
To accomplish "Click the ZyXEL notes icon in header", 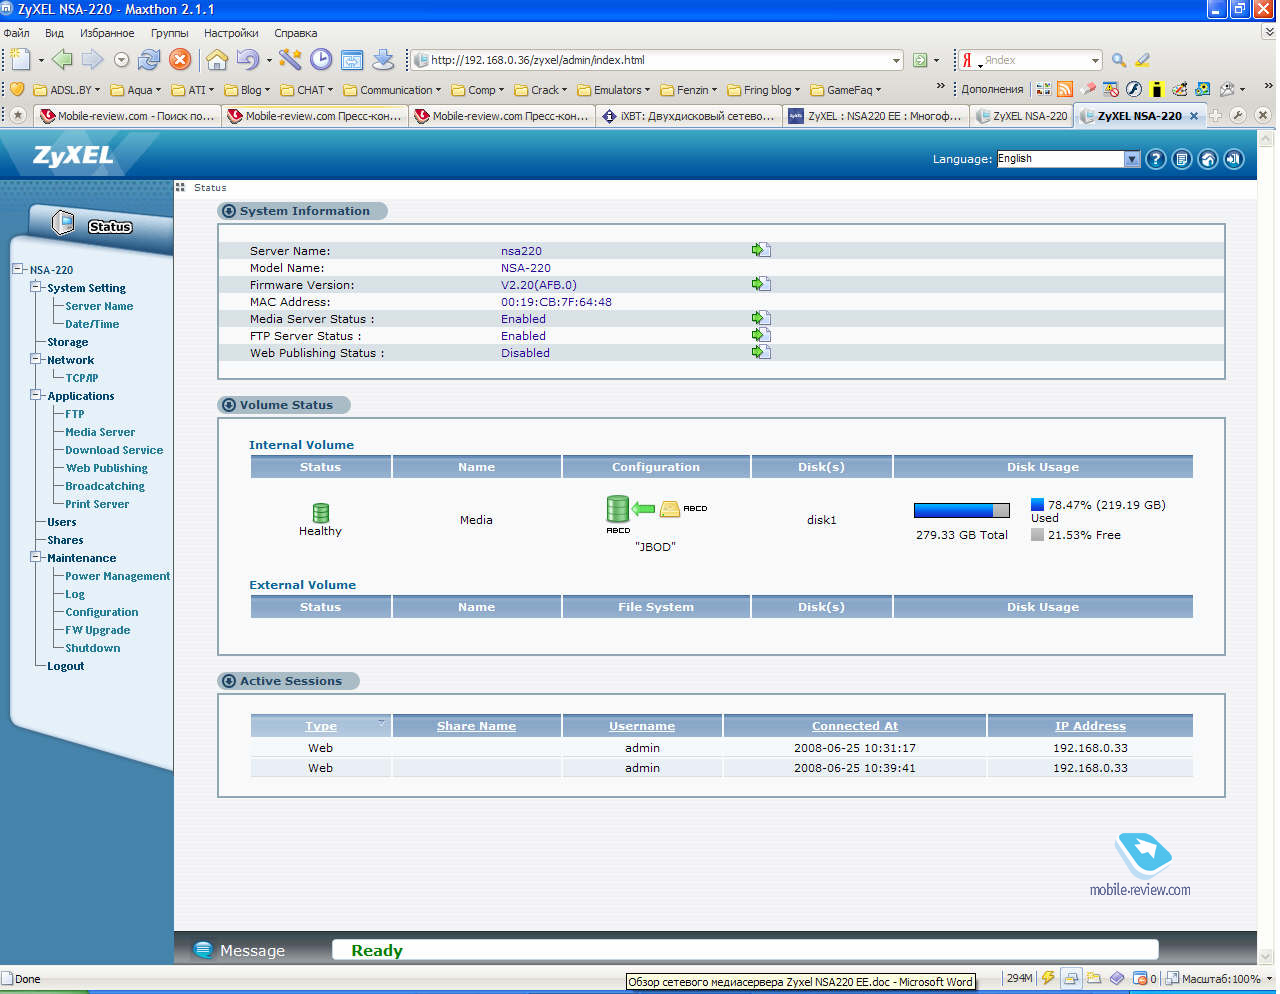I will [1182, 159].
